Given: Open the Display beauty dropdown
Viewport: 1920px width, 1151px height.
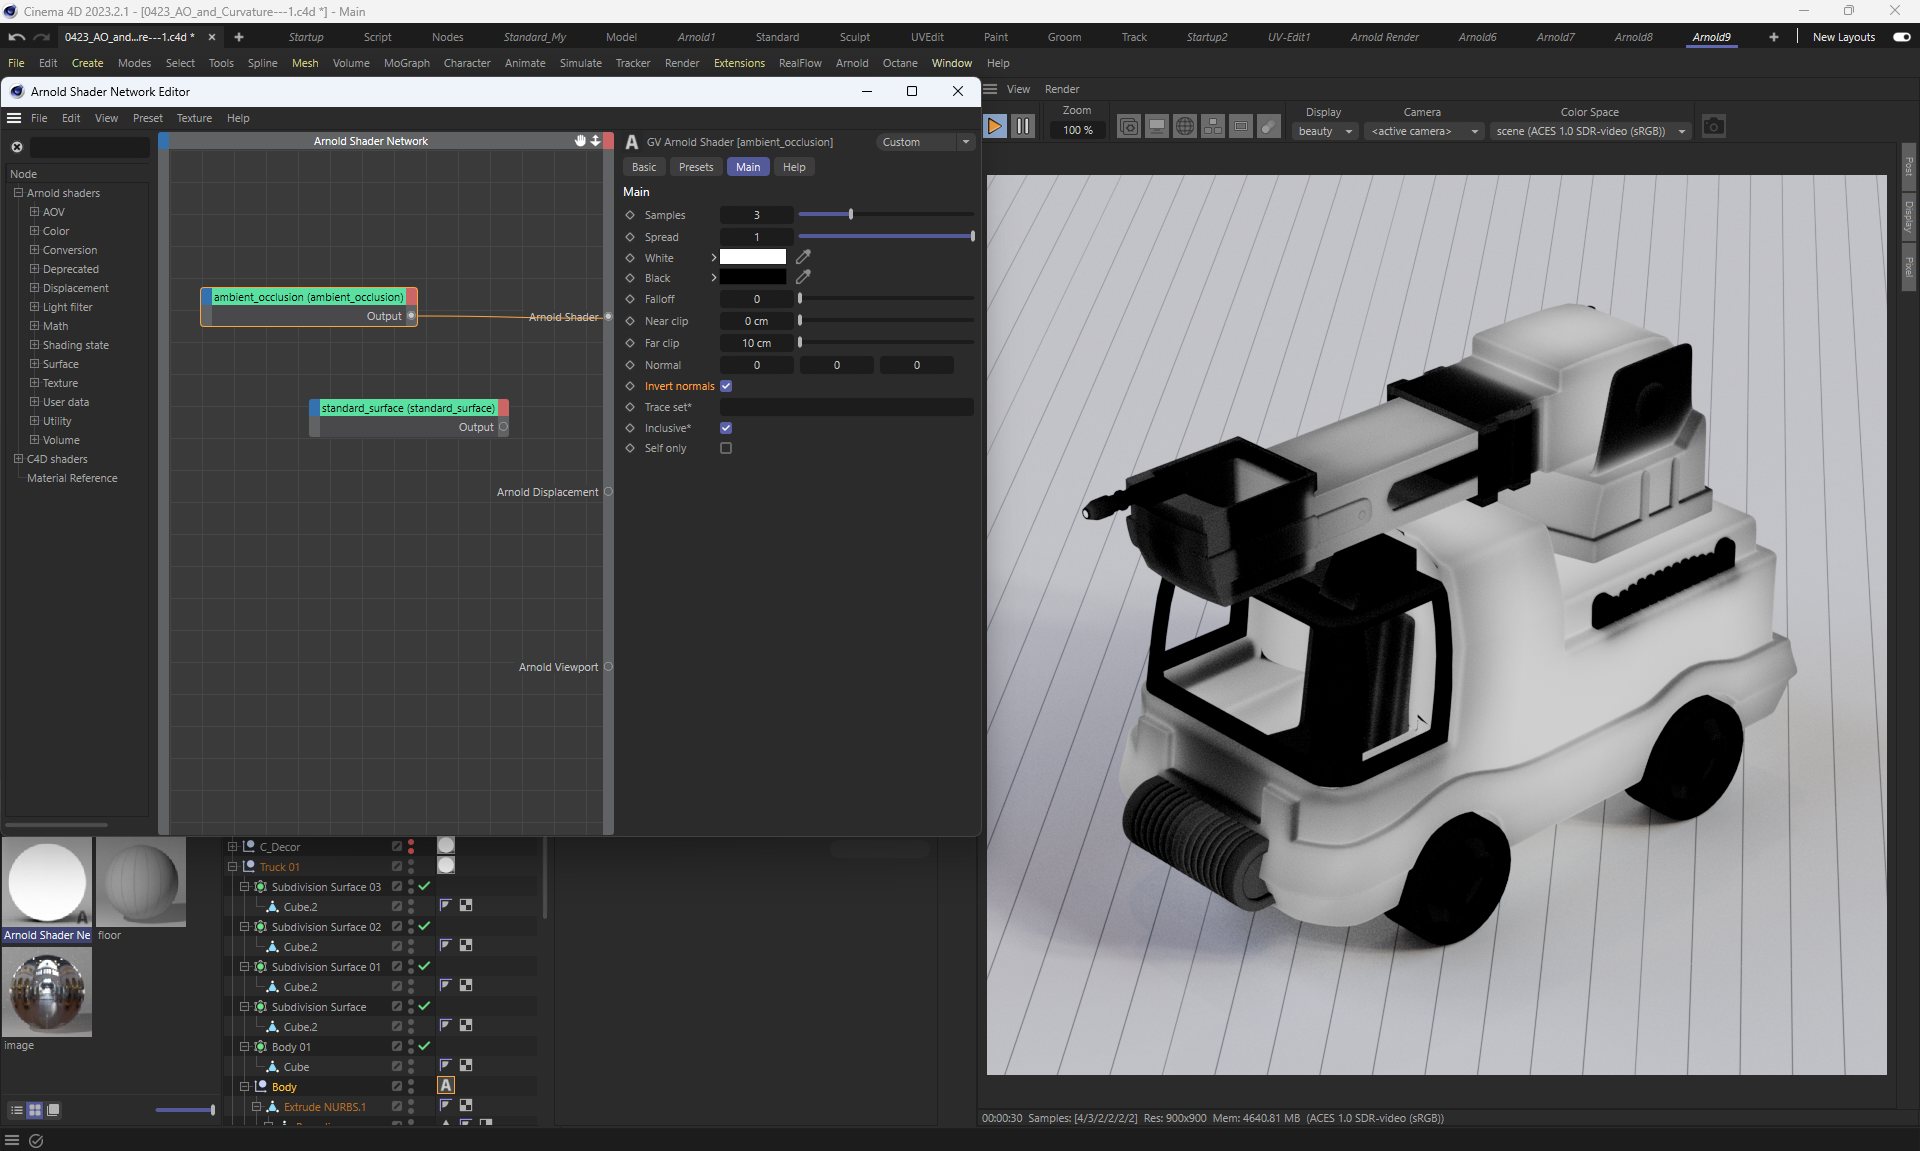Looking at the screenshot, I should point(1325,131).
